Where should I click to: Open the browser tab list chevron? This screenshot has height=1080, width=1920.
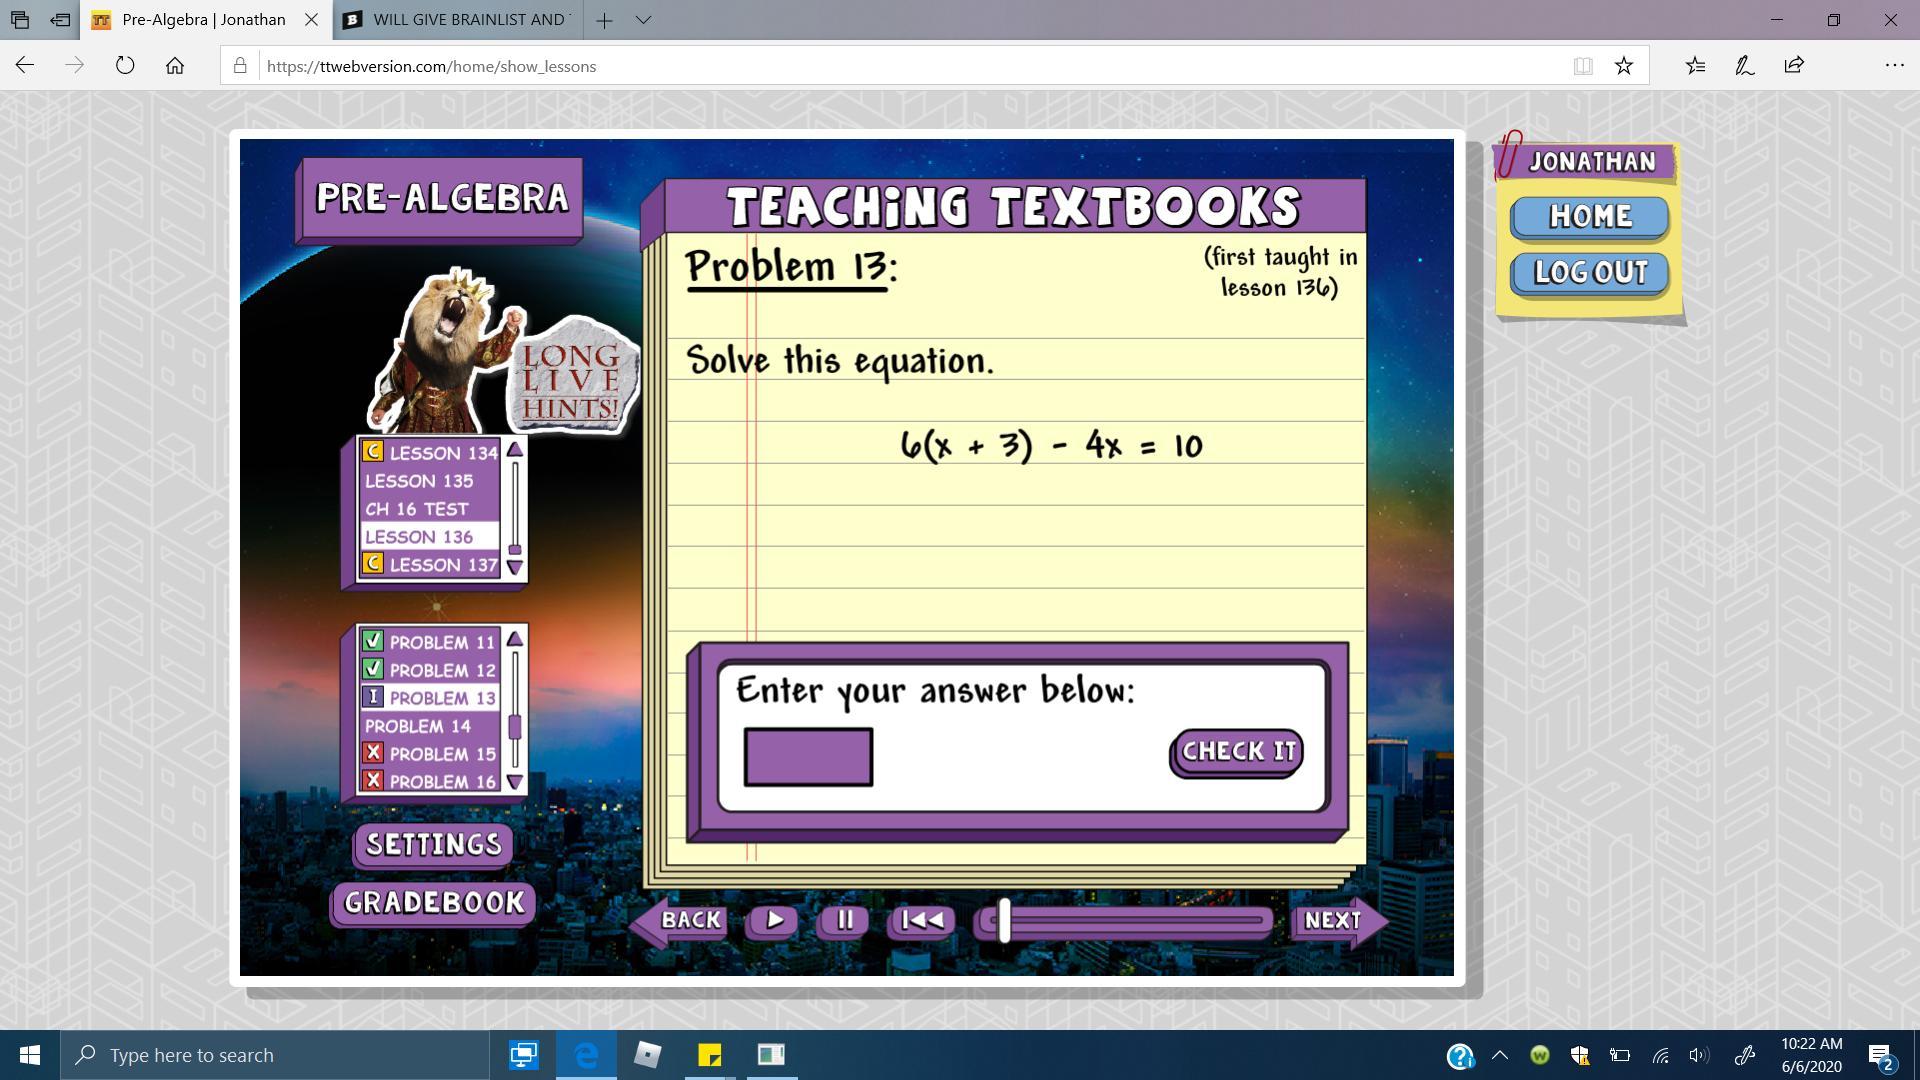point(643,20)
